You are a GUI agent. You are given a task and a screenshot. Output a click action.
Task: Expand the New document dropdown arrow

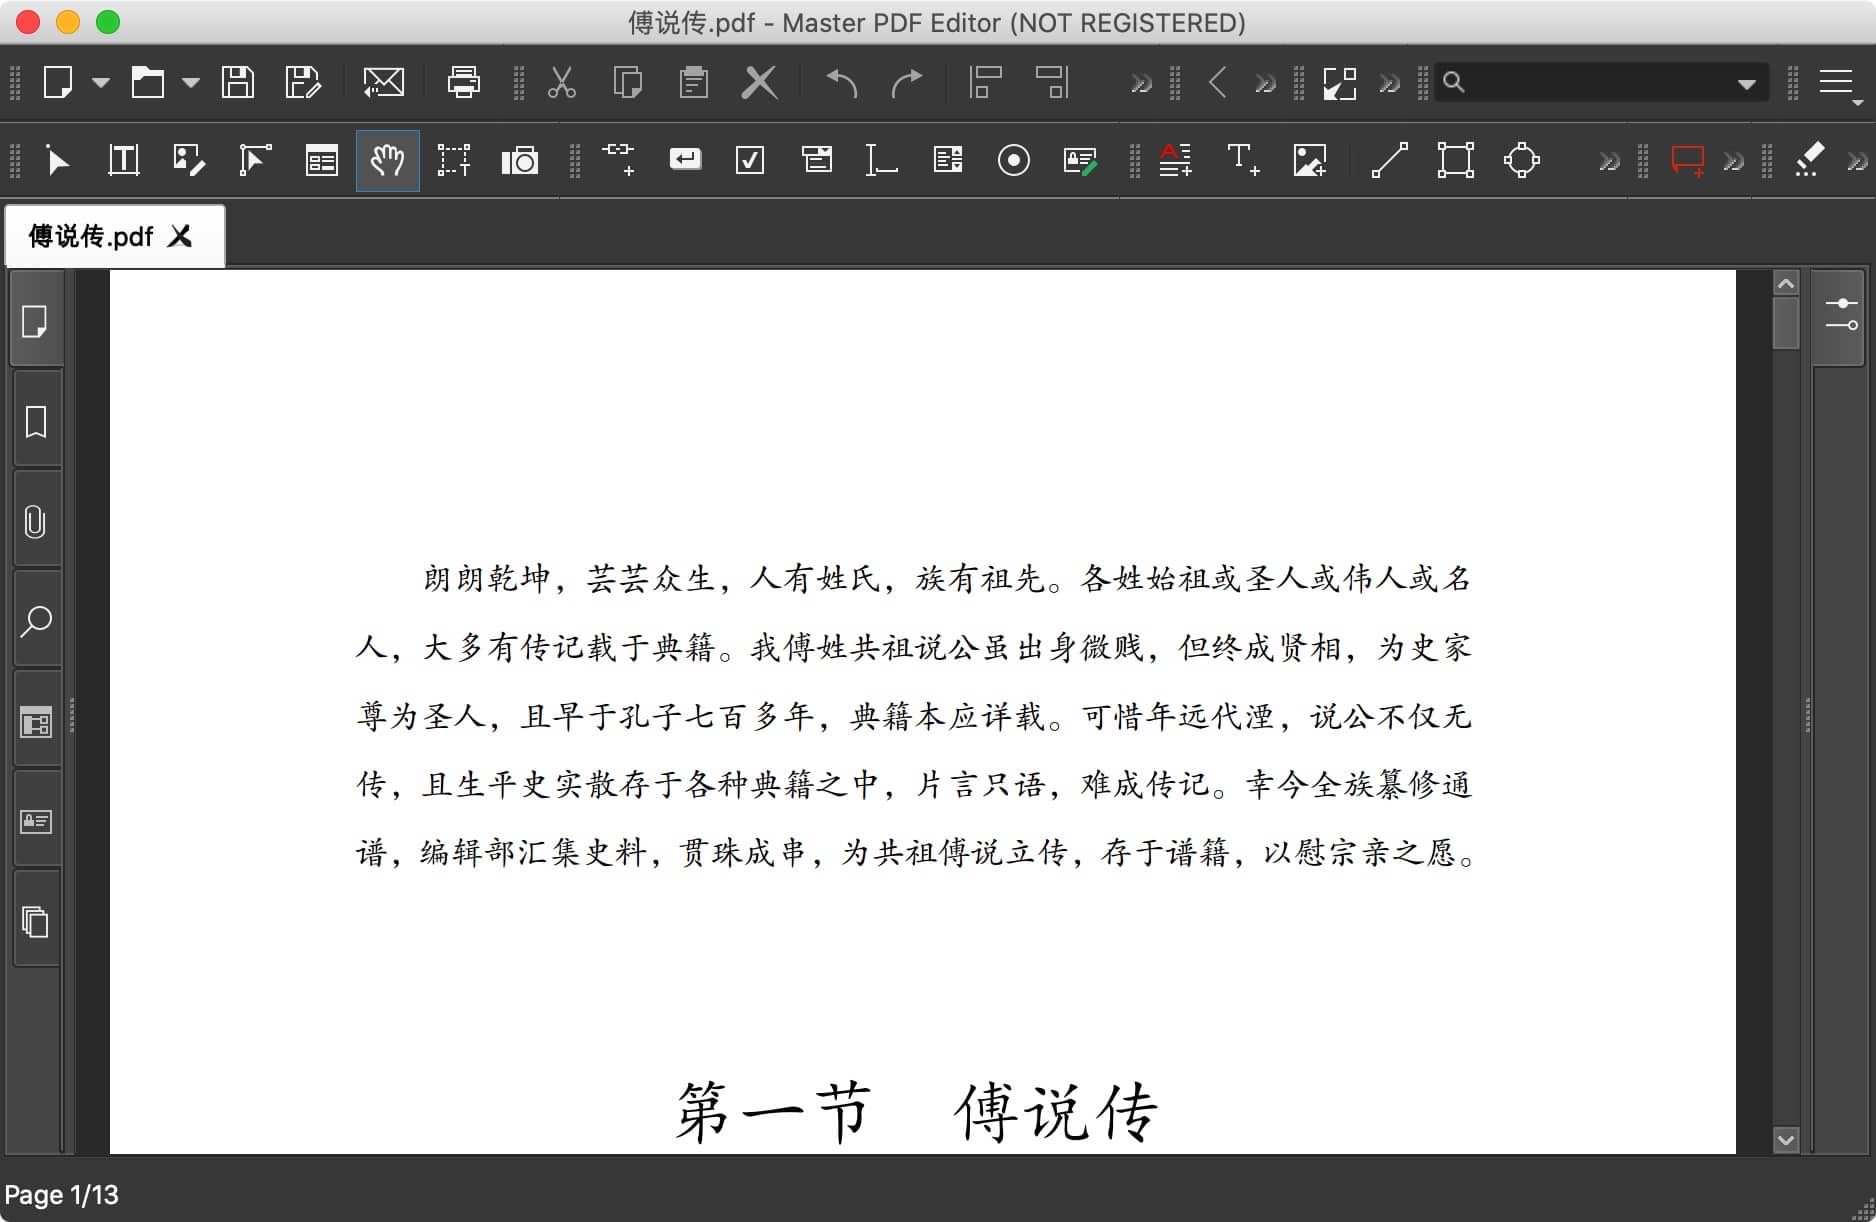coord(101,83)
